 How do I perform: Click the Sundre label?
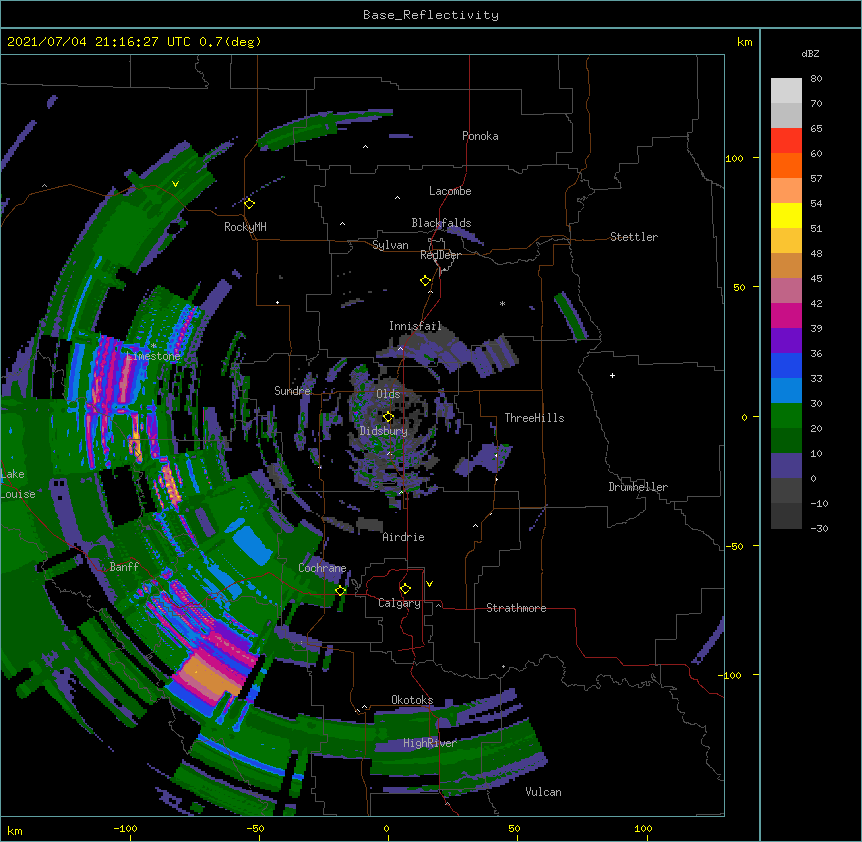click(292, 391)
